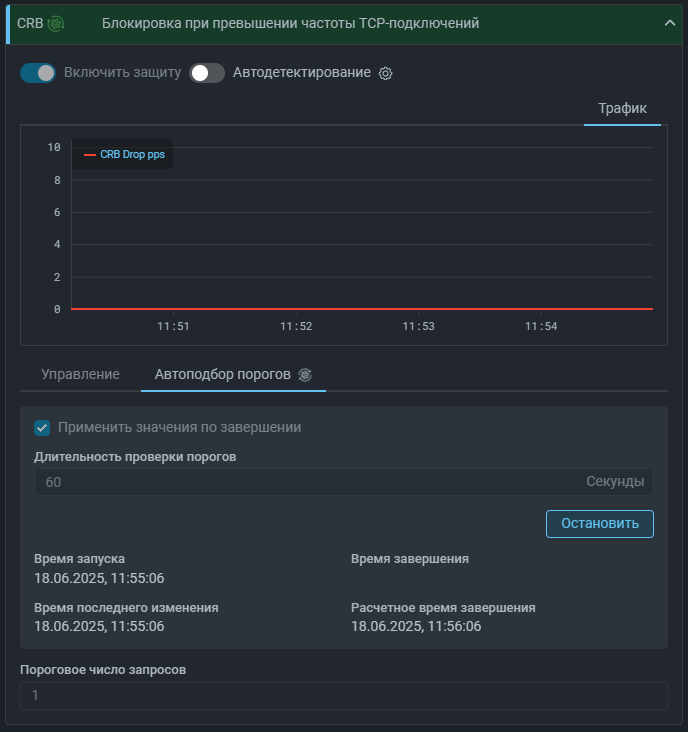Collapse the CRB panel with the chevron arrow

[669, 23]
